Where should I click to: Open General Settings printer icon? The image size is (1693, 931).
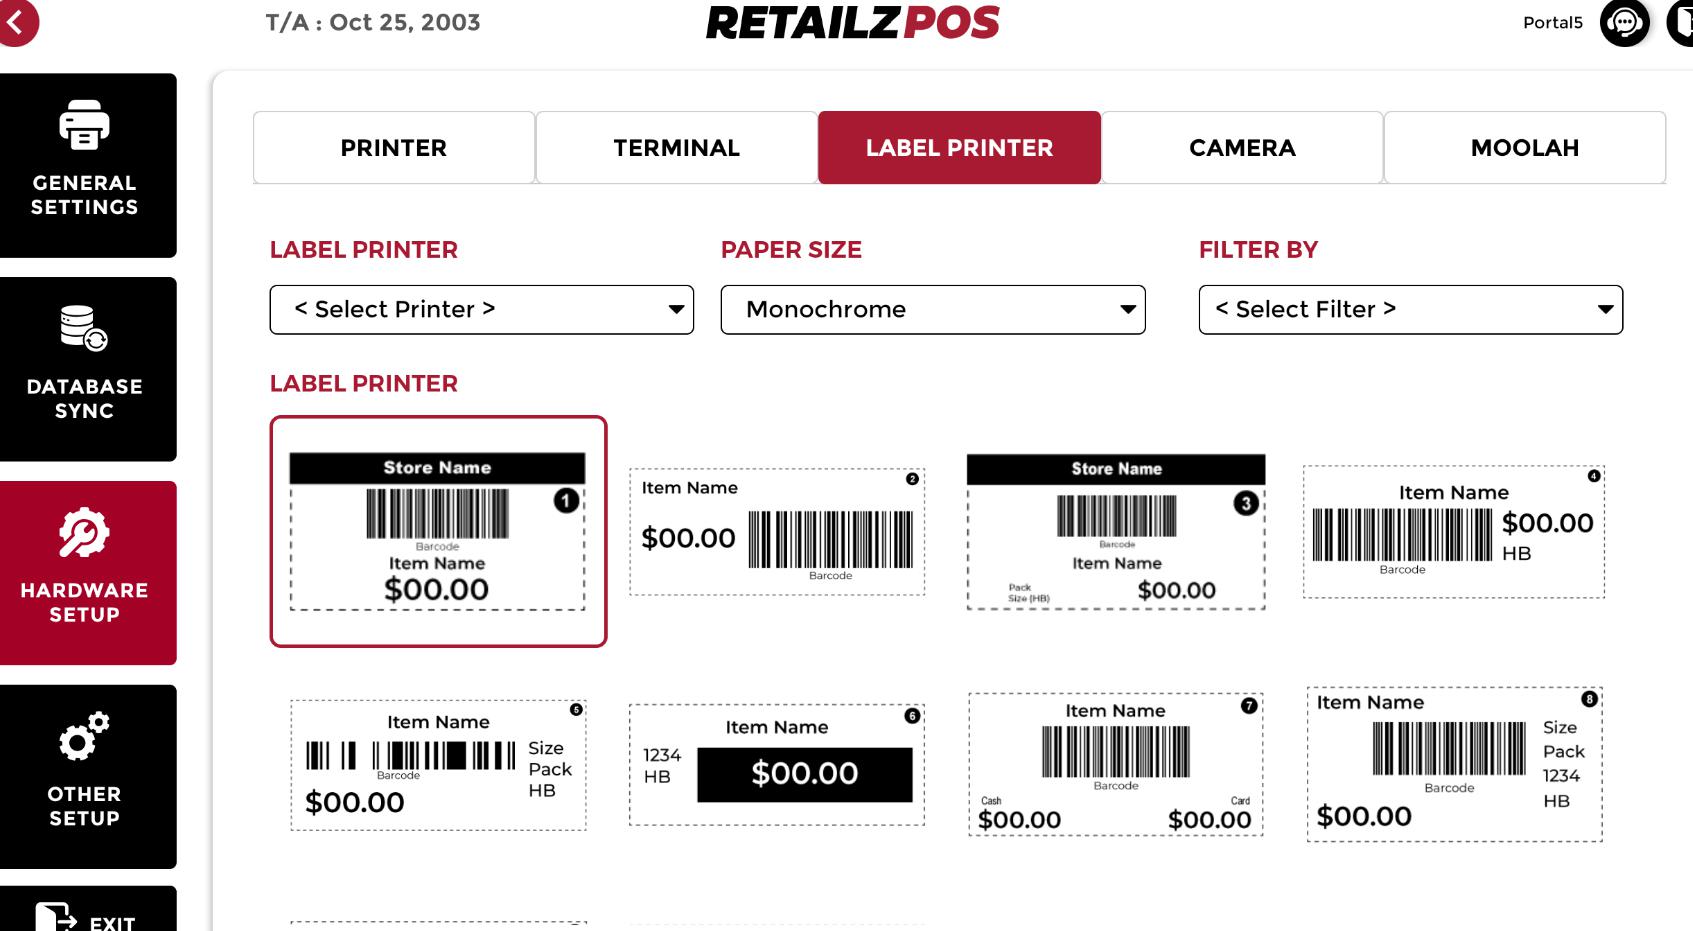[84, 126]
